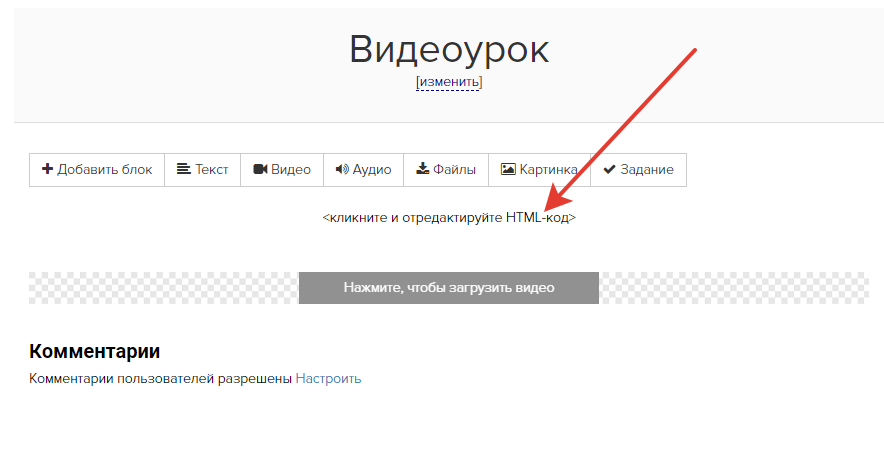Click the download icon of Файлы
The width and height of the screenshot is (884, 459).
coord(422,169)
